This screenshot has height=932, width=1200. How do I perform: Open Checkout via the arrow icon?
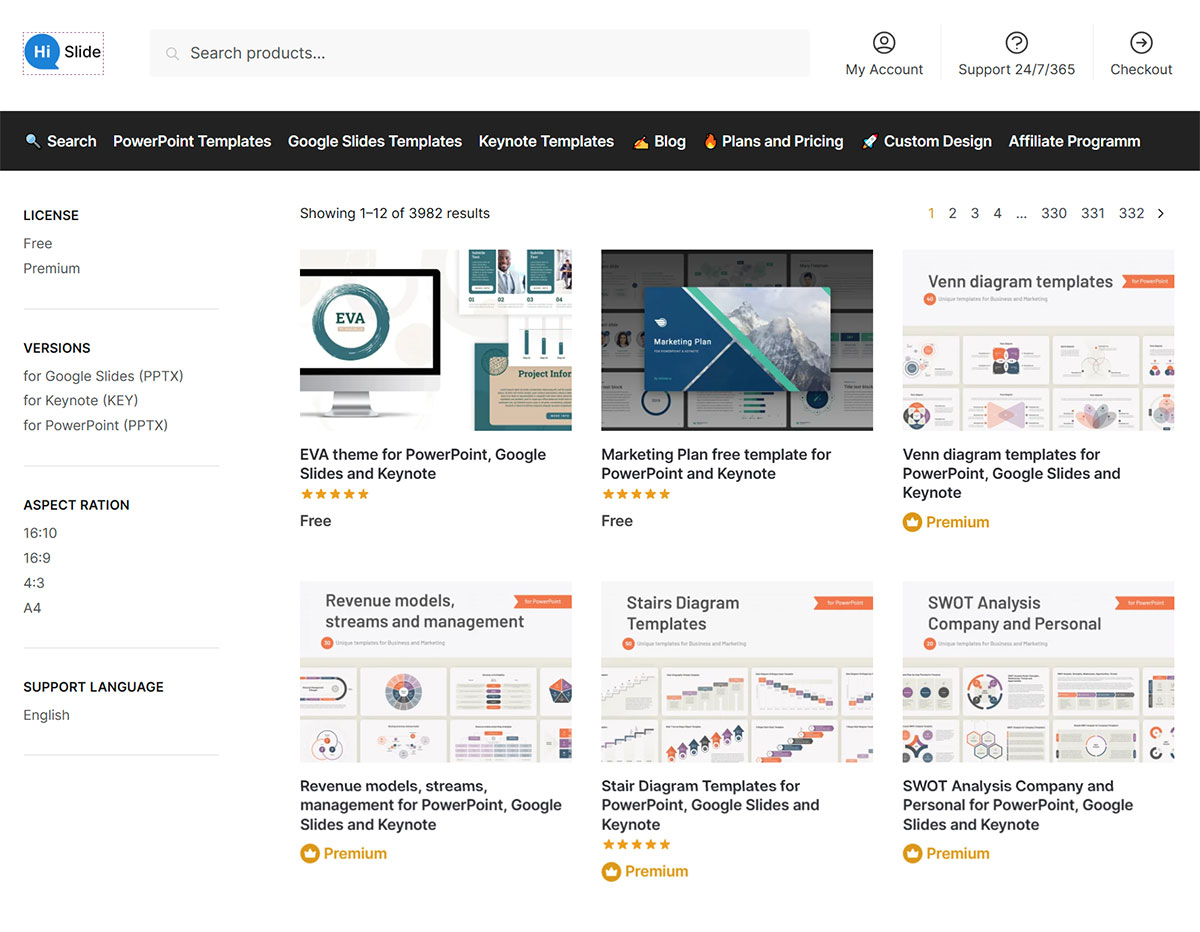pyautogui.click(x=1141, y=42)
